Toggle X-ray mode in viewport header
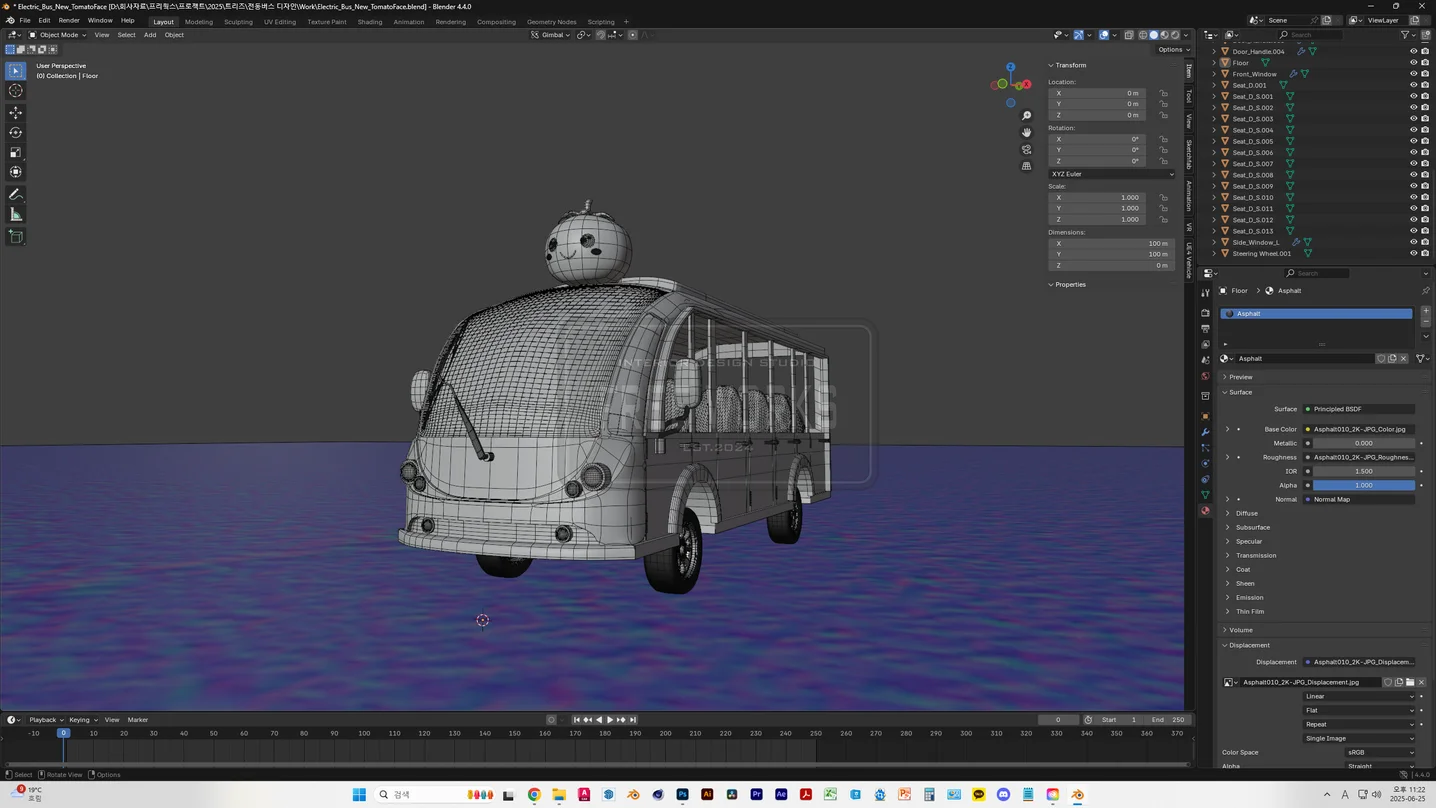This screenshot has width=1436, height=808. click(1128, 35)
